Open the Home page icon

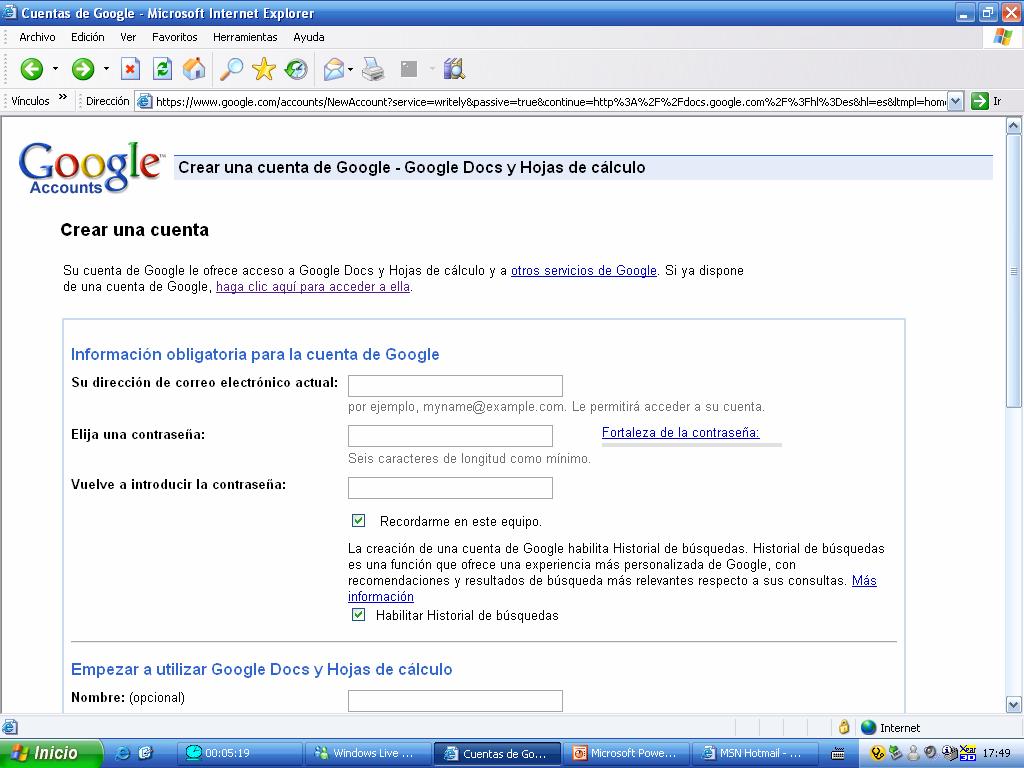click(x=194, y=69)
